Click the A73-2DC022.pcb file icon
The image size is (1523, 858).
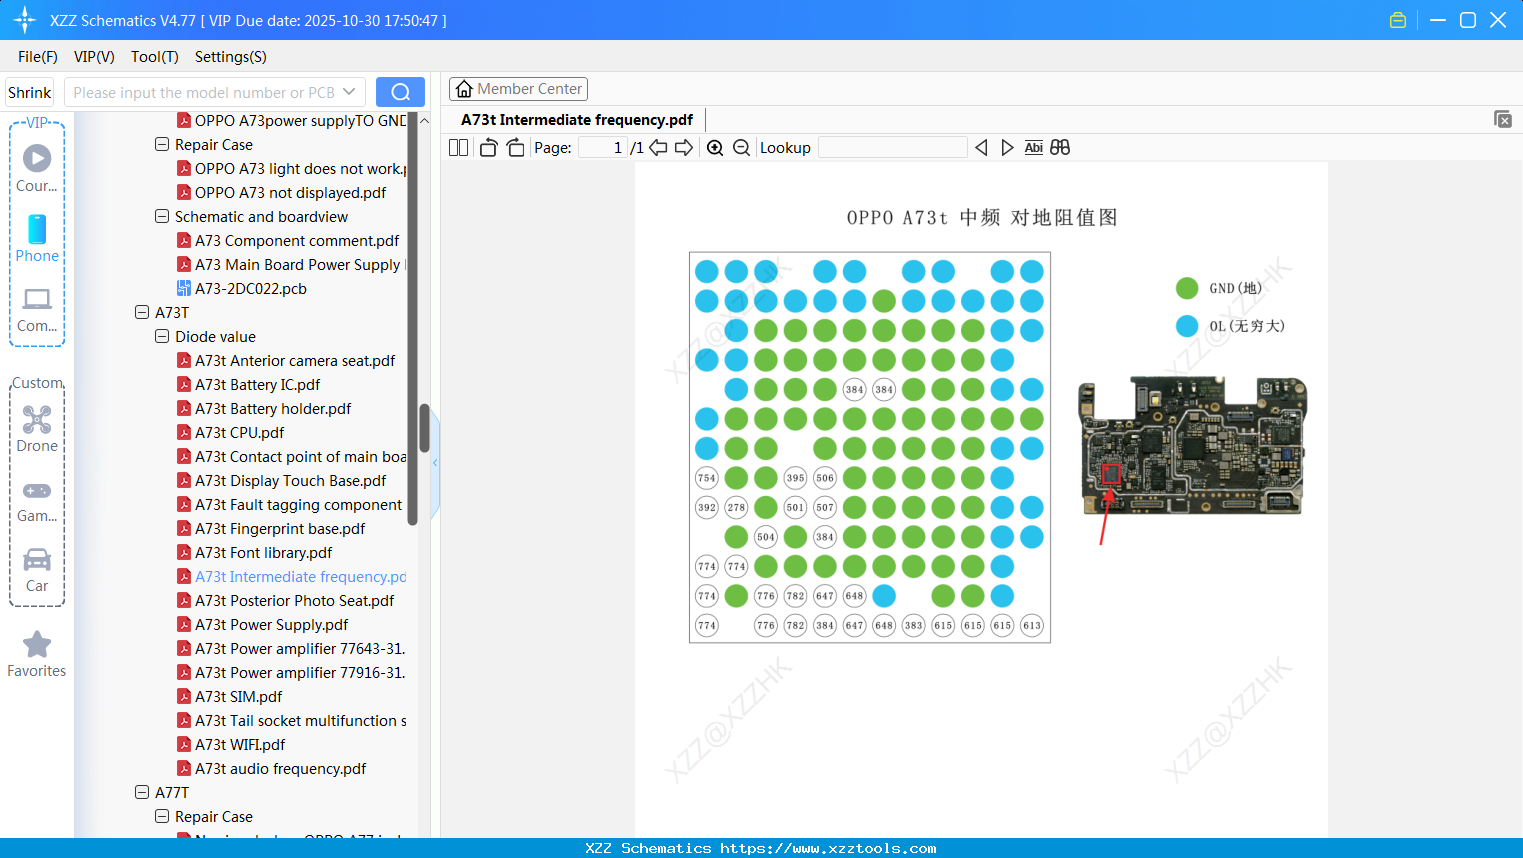(x=184, y=289)
